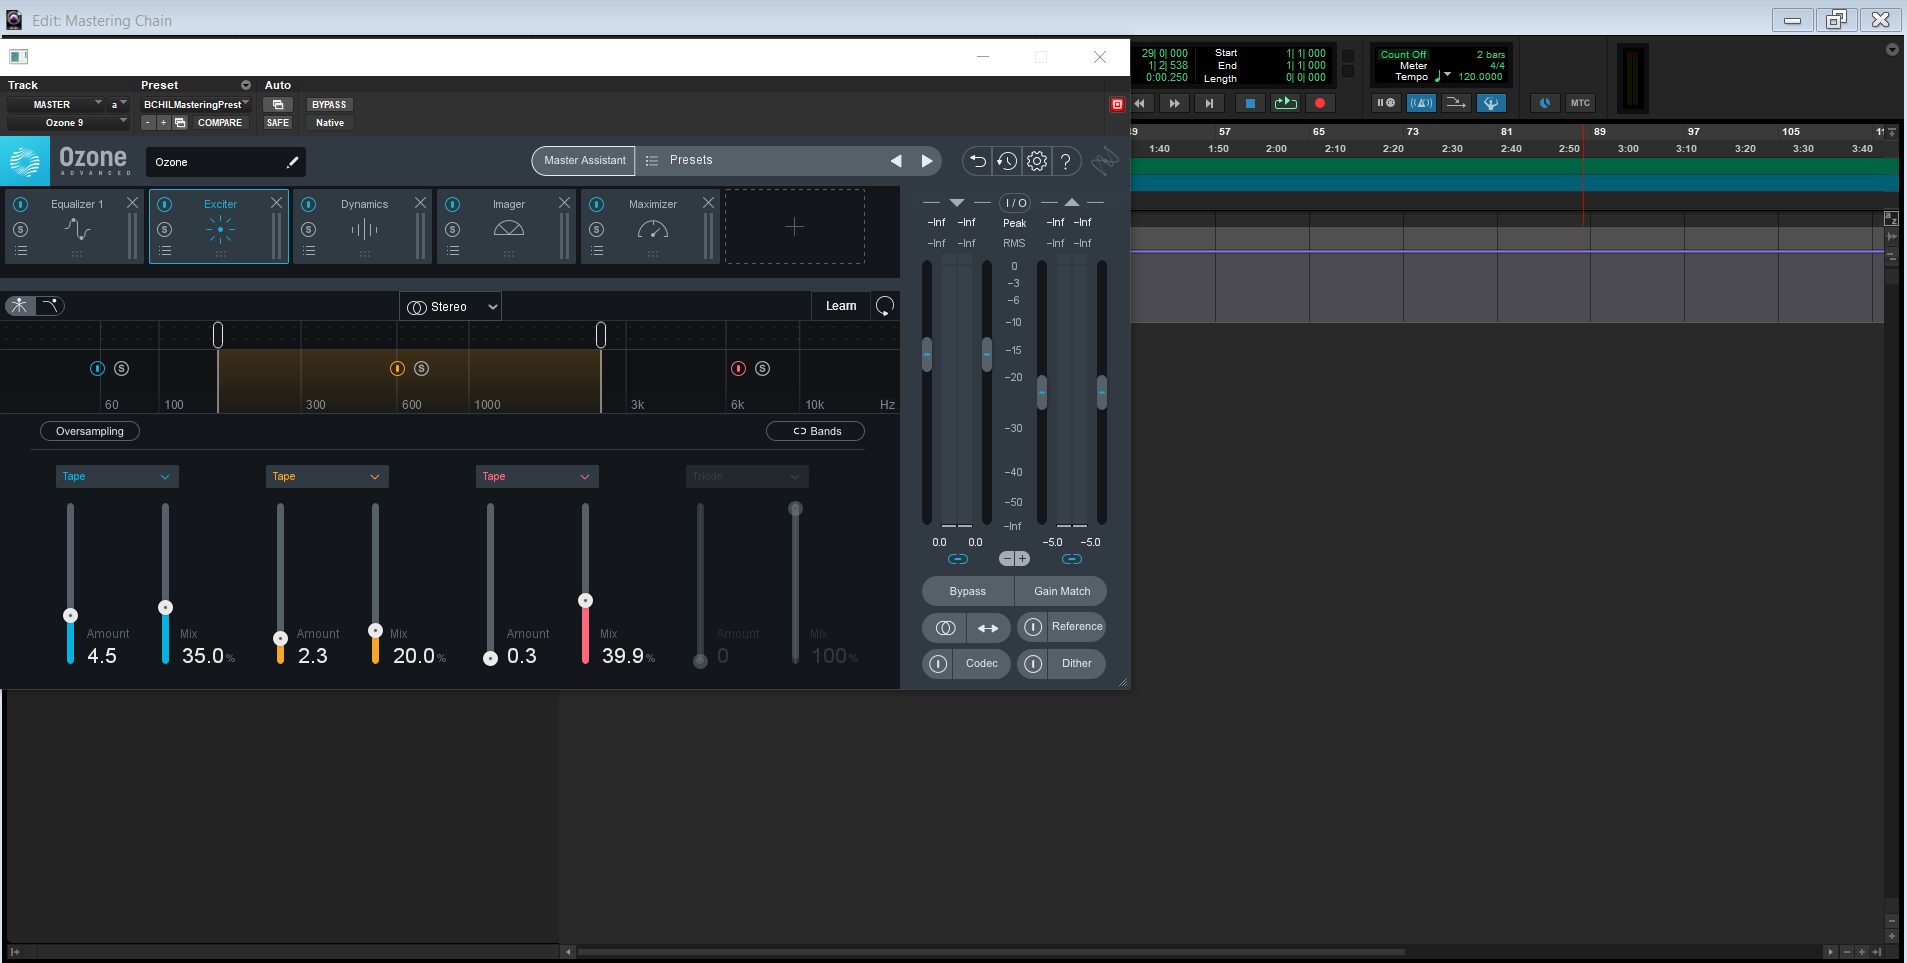Swap channels with the double-arrow icon
Viewport: 1907px width, 963px height.
(x=988, y=628)
